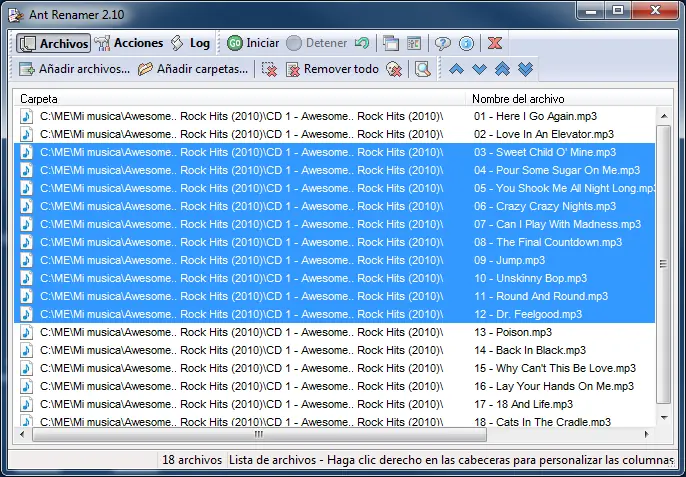This screenshot has width=686, height=477.
Task: Click Remover todo button
Action: tap(332, 69)
